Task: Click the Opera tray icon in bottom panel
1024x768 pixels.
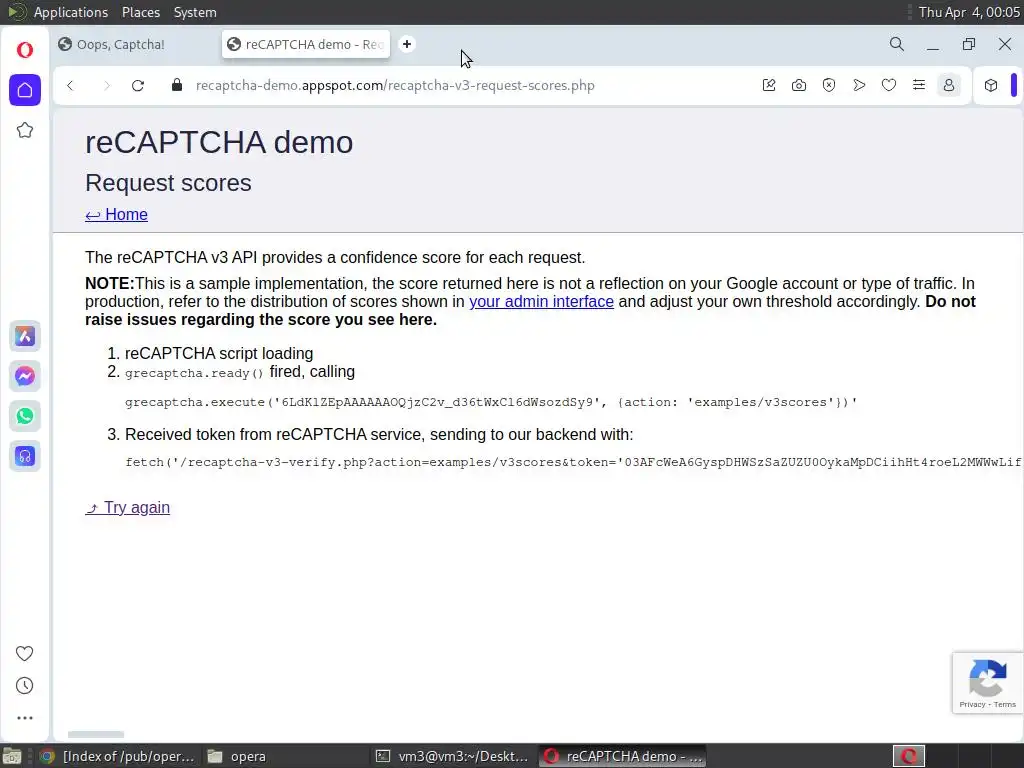Action: (x=908, y=756)
